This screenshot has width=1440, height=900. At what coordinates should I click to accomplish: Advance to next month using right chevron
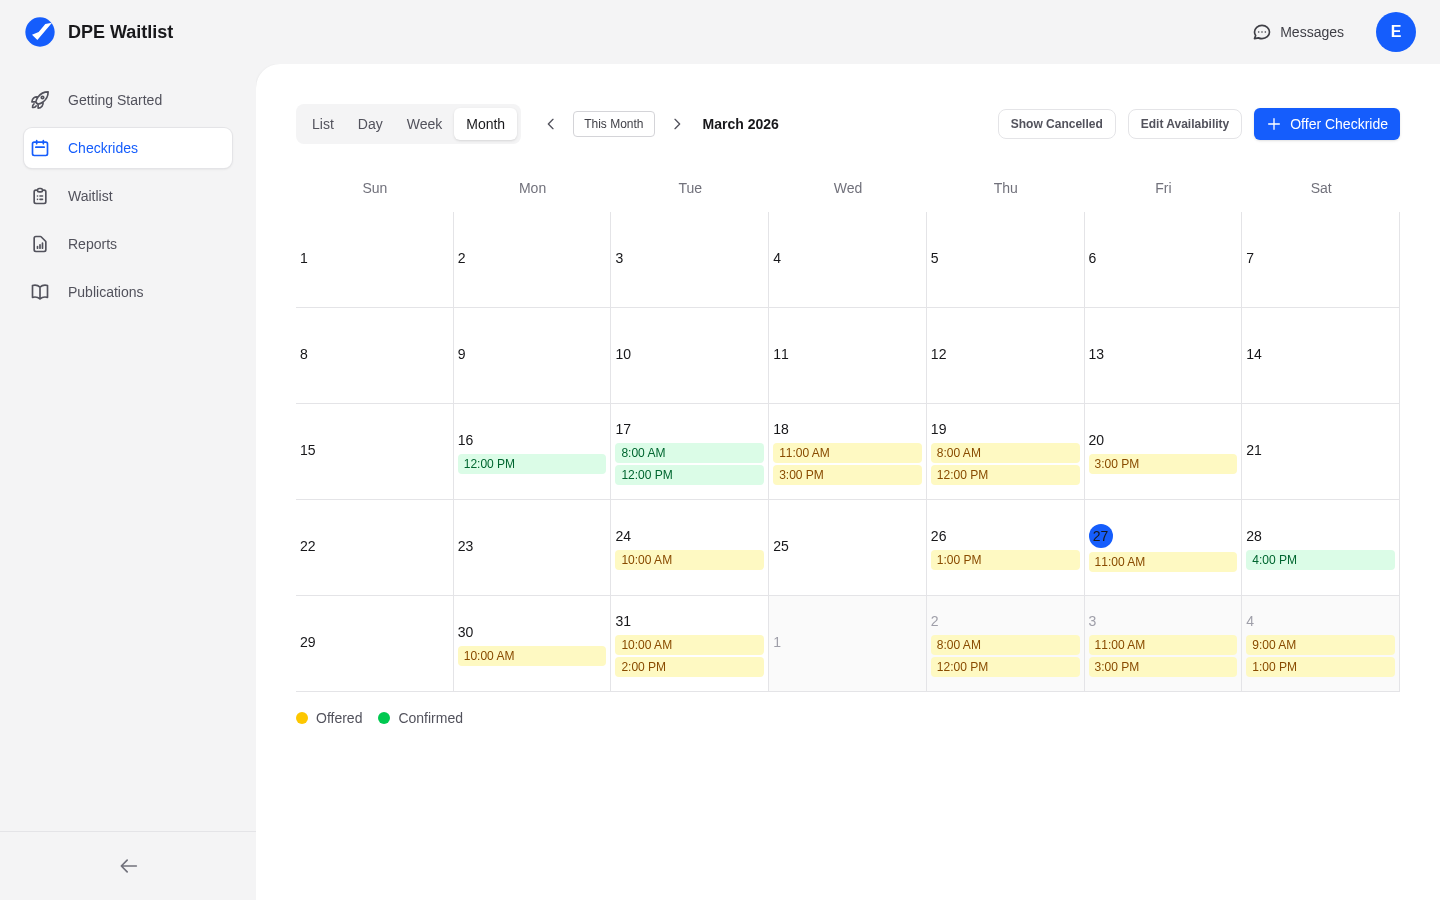pos(677,124)
